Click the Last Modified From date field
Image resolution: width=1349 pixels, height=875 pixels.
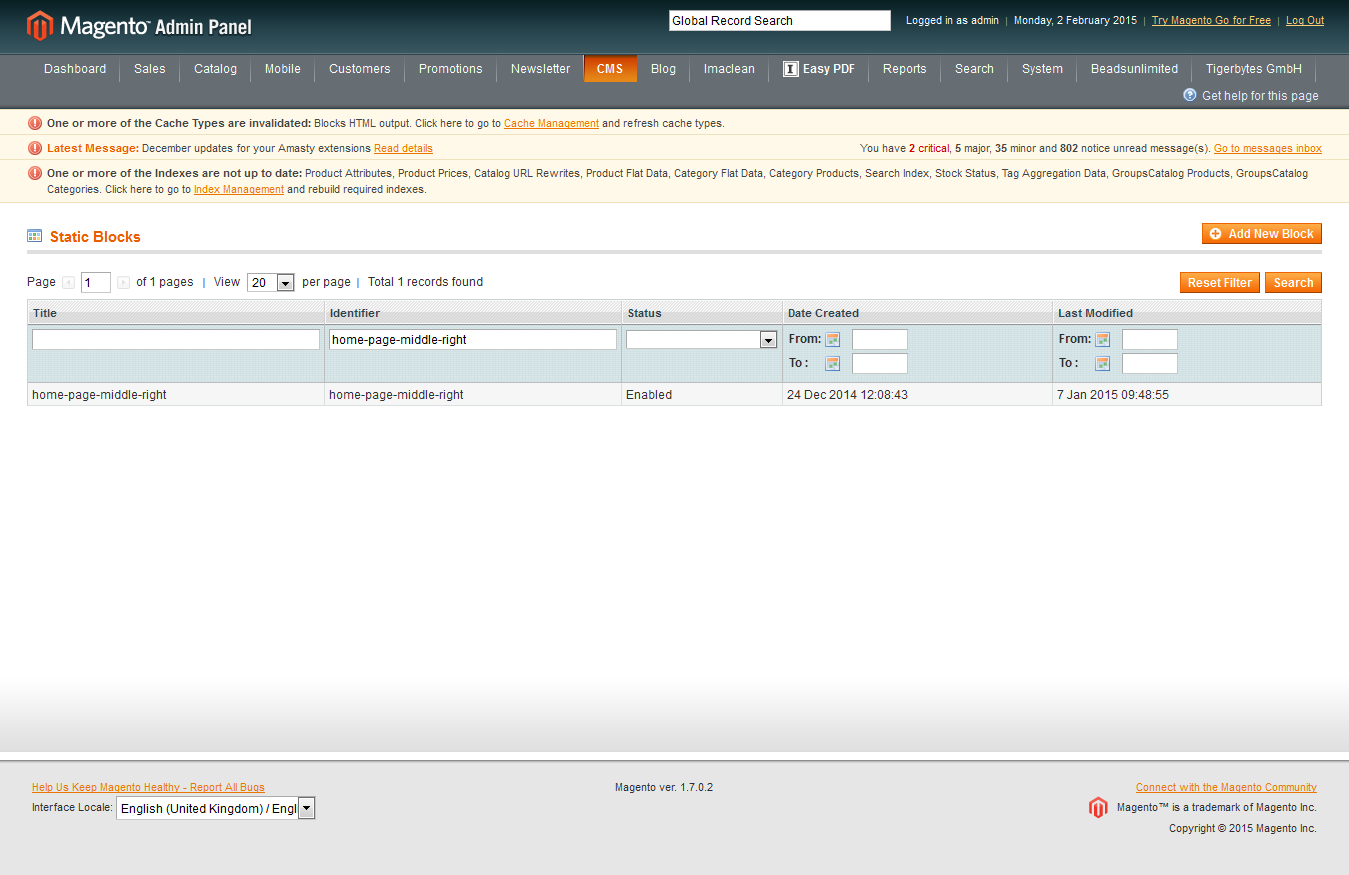pyautogui.click(x=1150, y=340)
